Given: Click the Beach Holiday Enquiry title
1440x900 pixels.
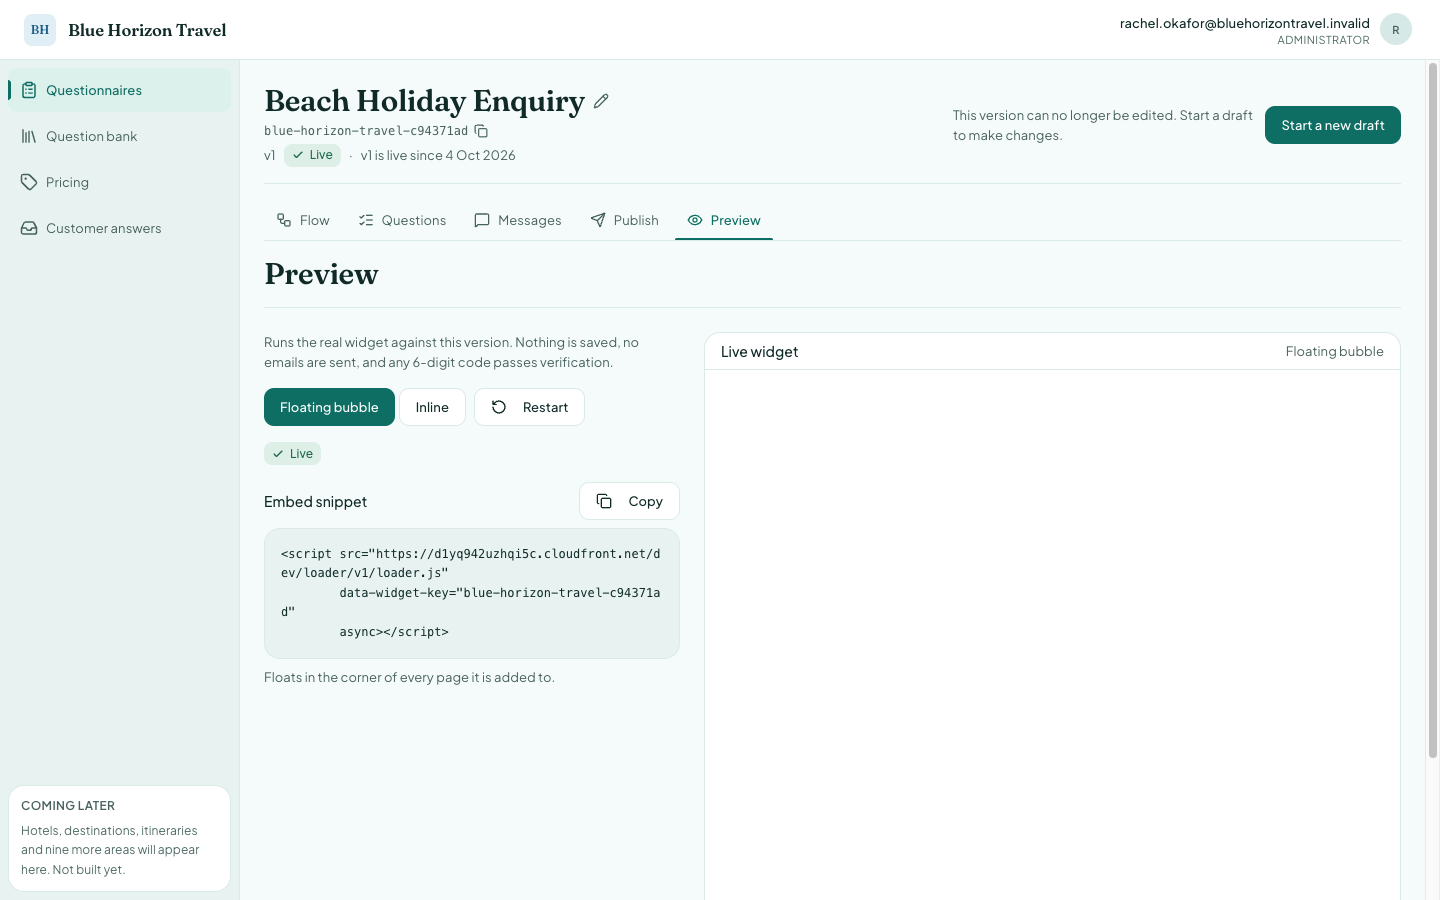Looking at the screenshot, I should tap(424, 101).
